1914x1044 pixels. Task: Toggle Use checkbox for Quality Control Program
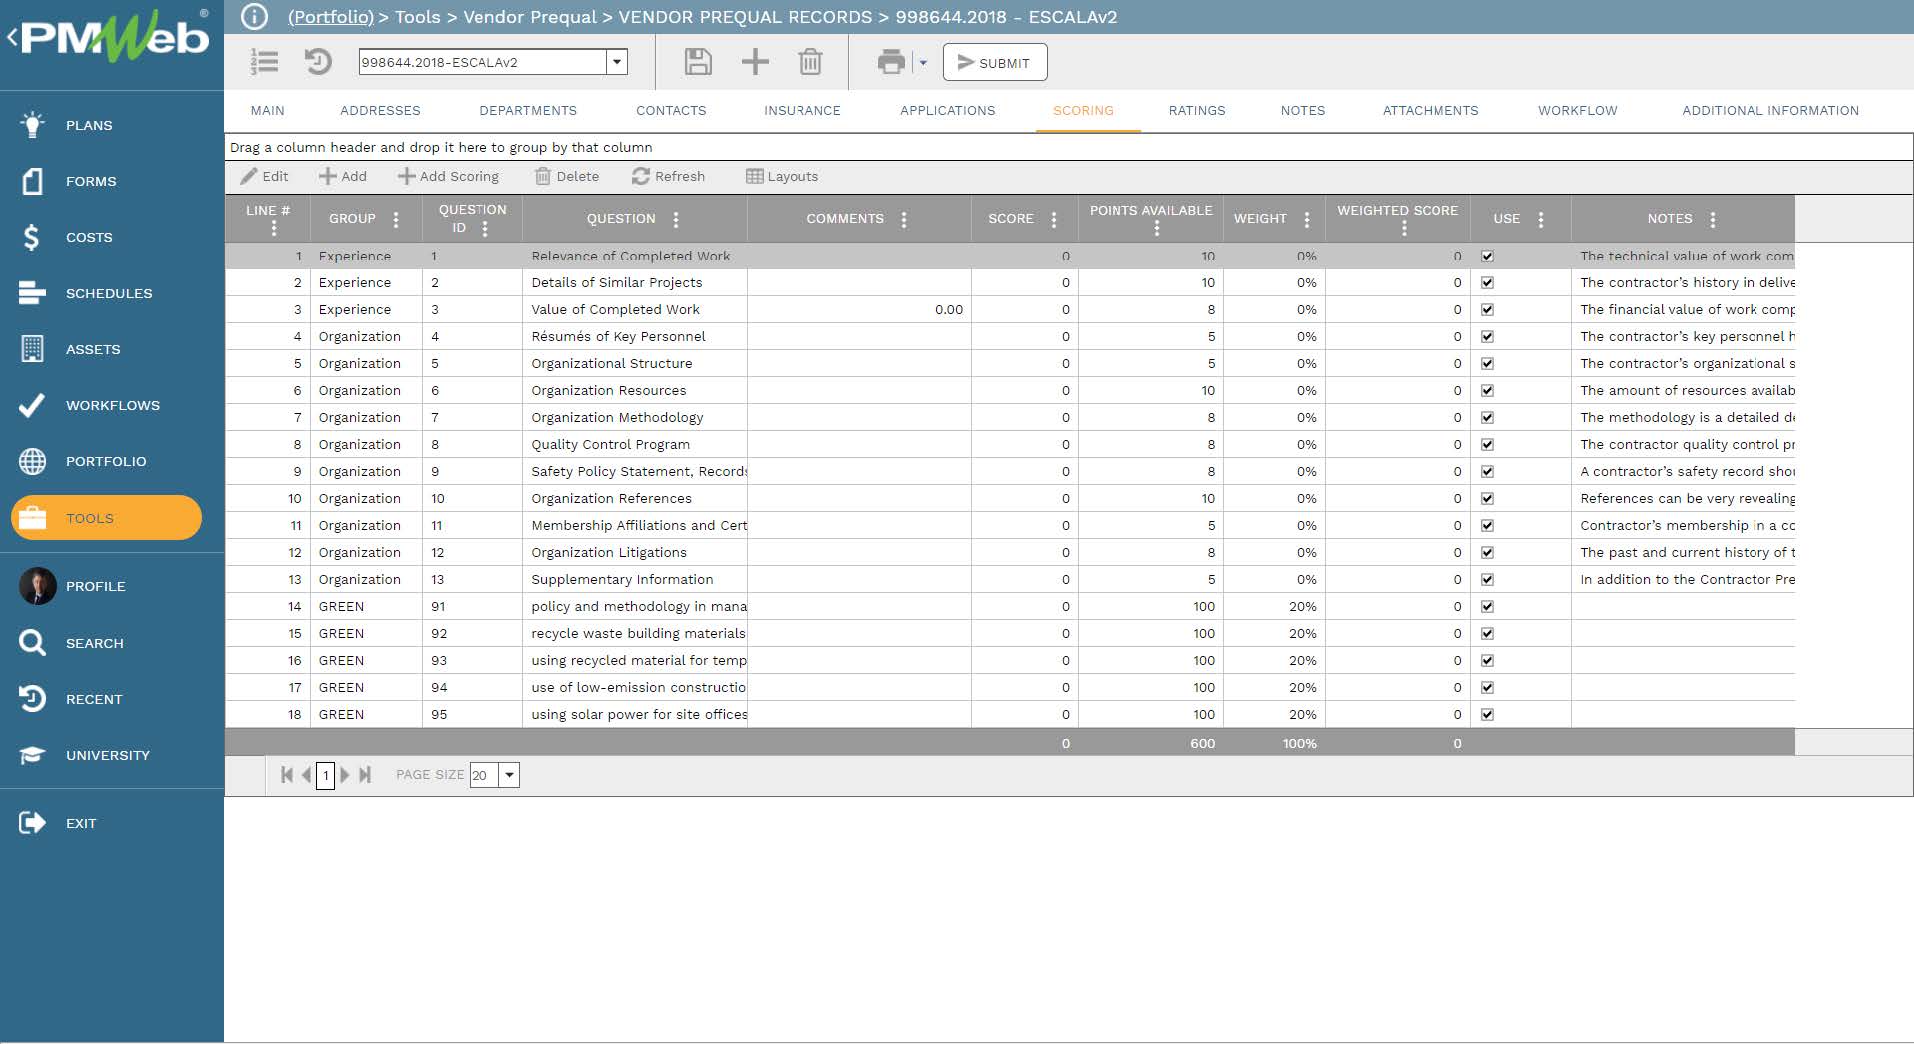pyautogui.click(x=1487, y=445)
